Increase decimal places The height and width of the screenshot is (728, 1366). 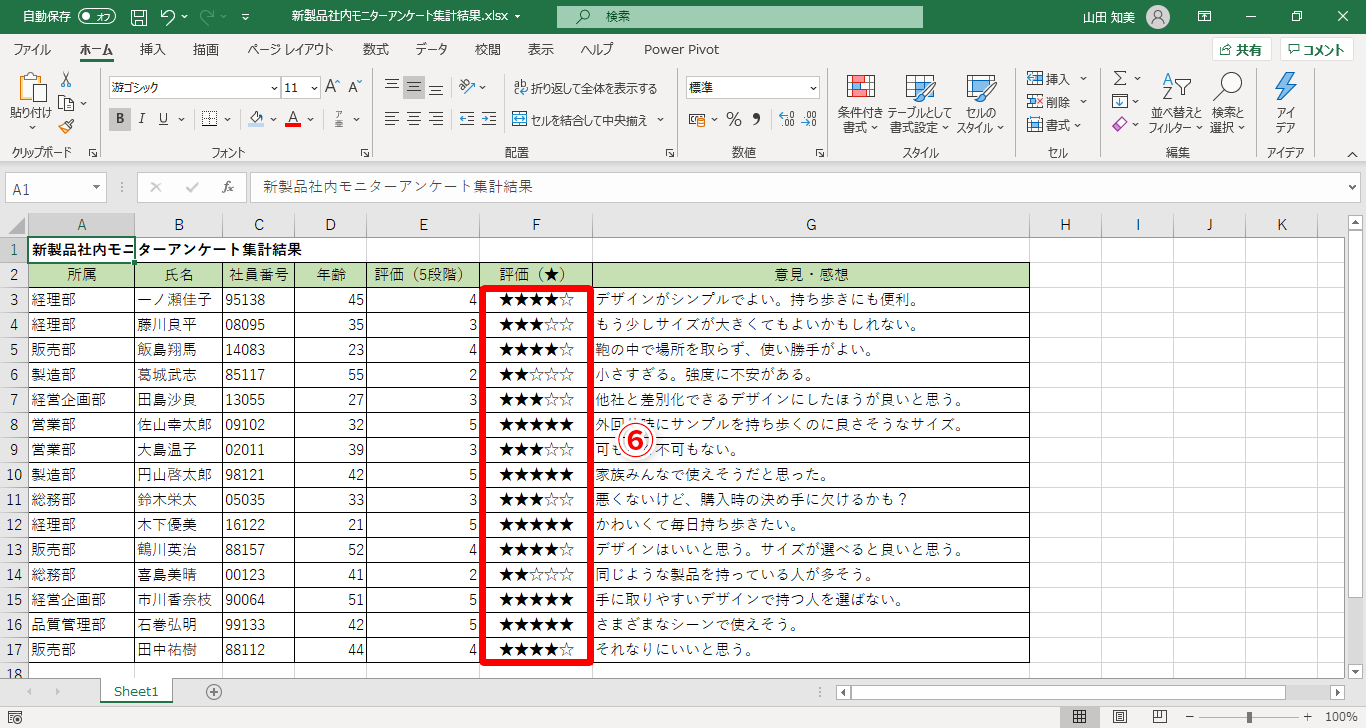pos(786,120)
